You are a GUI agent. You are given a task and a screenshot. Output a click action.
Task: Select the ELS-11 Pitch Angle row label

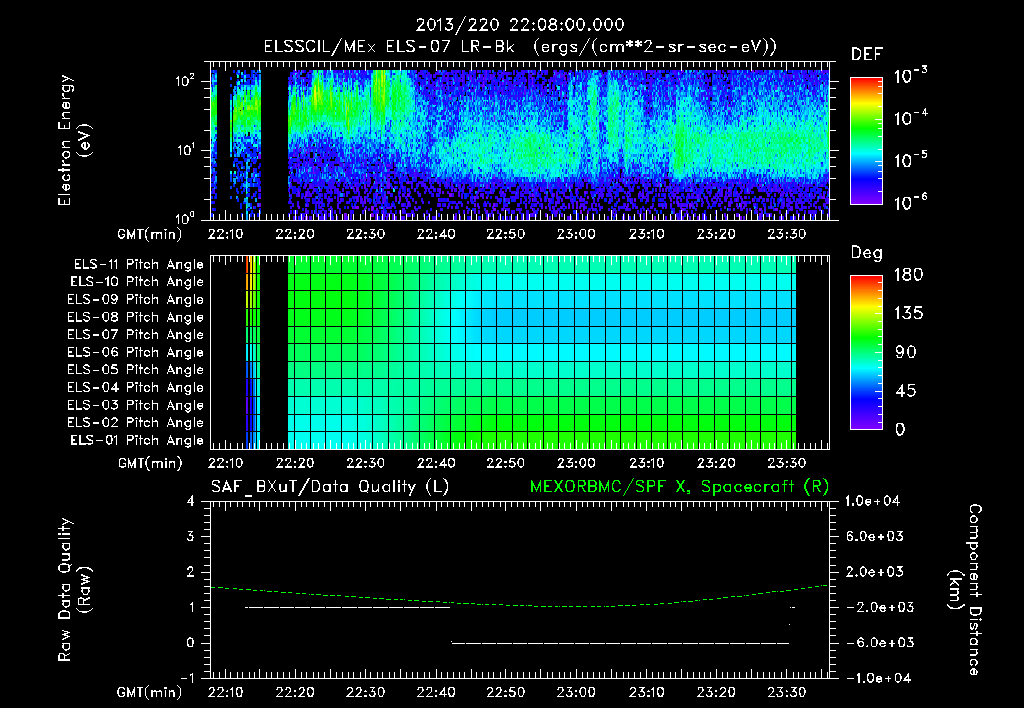pyautogui.click(x=138, y=265)
